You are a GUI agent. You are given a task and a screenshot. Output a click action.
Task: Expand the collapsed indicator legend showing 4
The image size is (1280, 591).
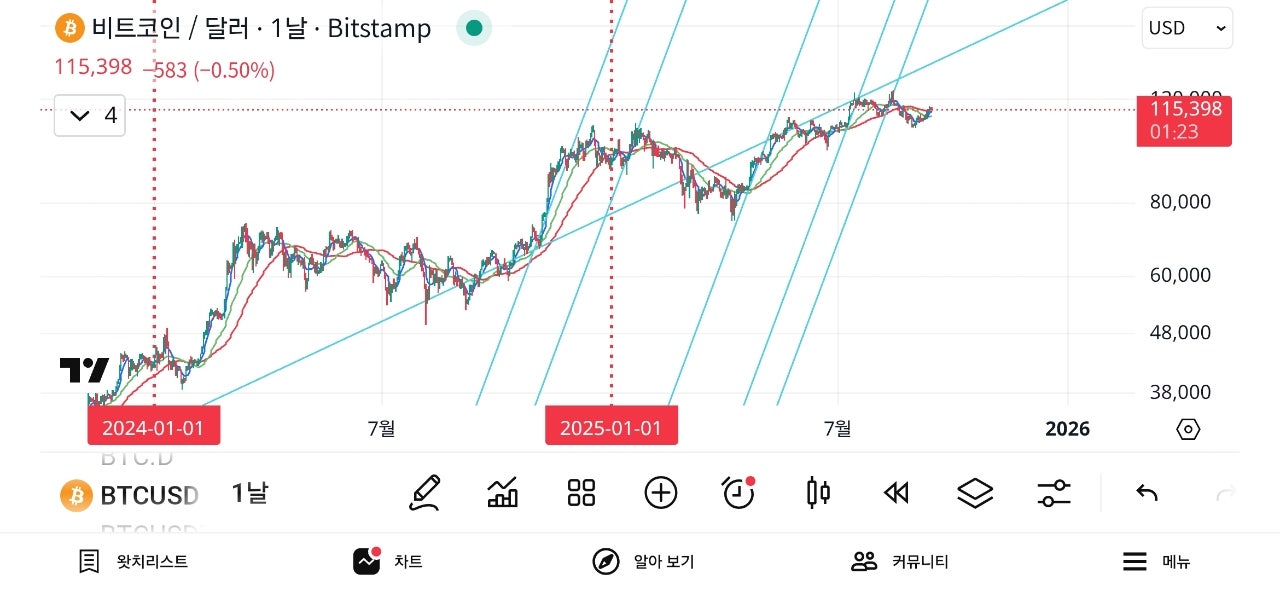tap(90, 116)
